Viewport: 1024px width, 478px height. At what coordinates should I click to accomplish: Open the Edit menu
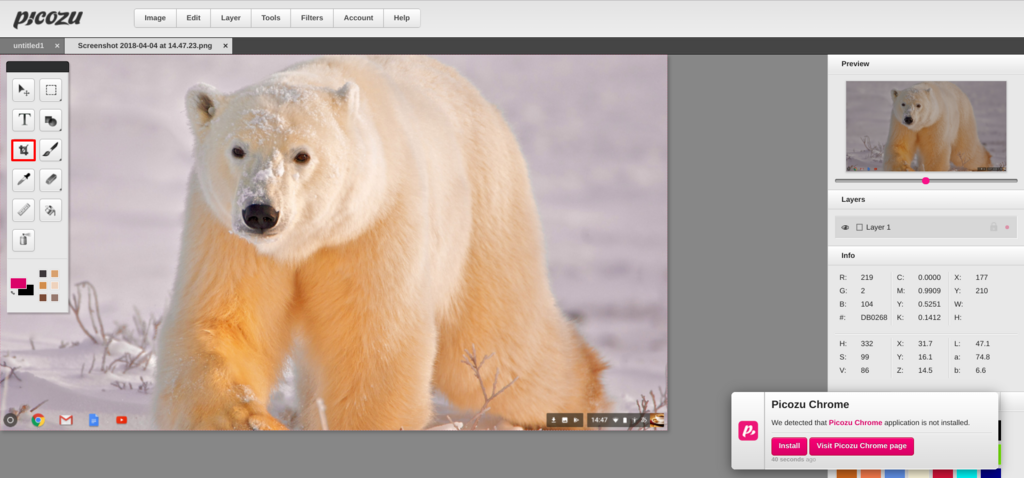click(193, 18)
